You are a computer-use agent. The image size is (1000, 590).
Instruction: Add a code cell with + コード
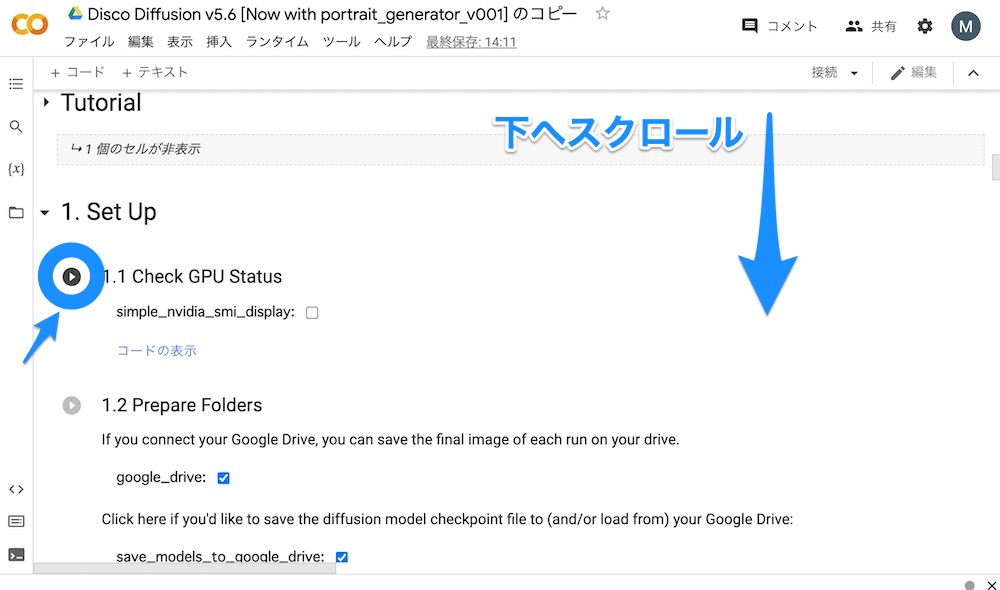click(x=77, y=73)
